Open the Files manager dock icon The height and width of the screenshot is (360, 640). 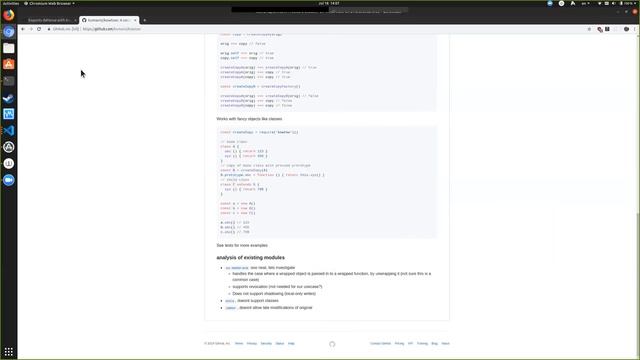pos(9,48)
